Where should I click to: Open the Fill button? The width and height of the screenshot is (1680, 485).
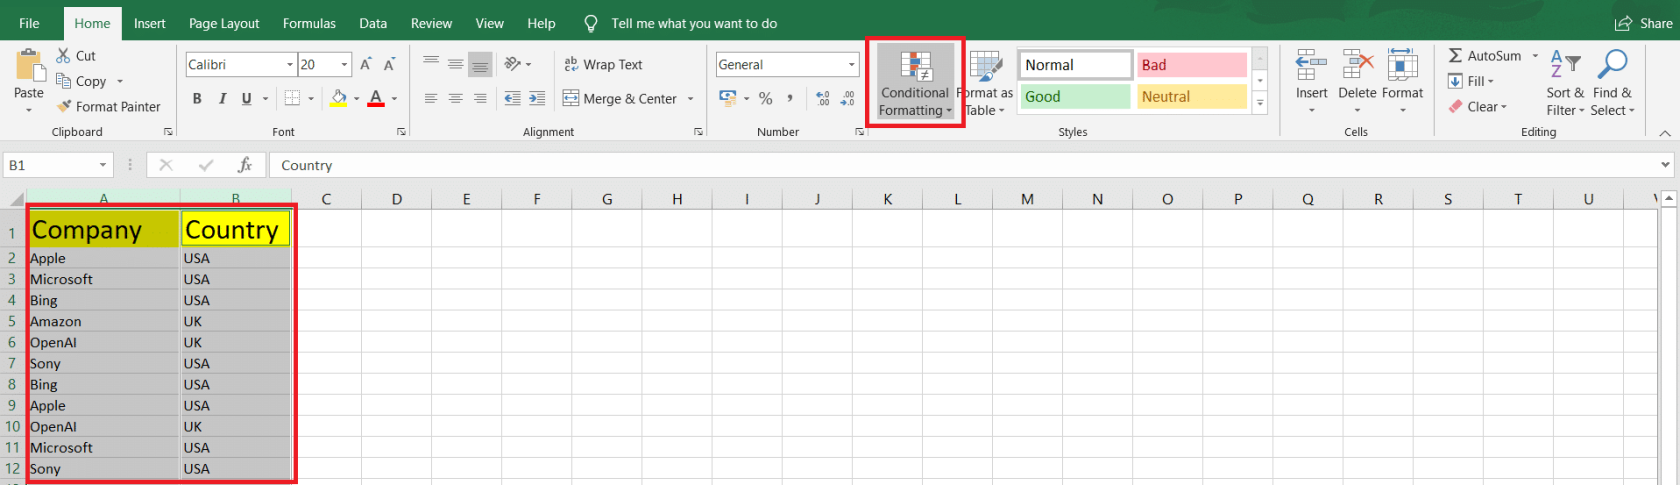pyautogui.click(x=1471, y=81)
